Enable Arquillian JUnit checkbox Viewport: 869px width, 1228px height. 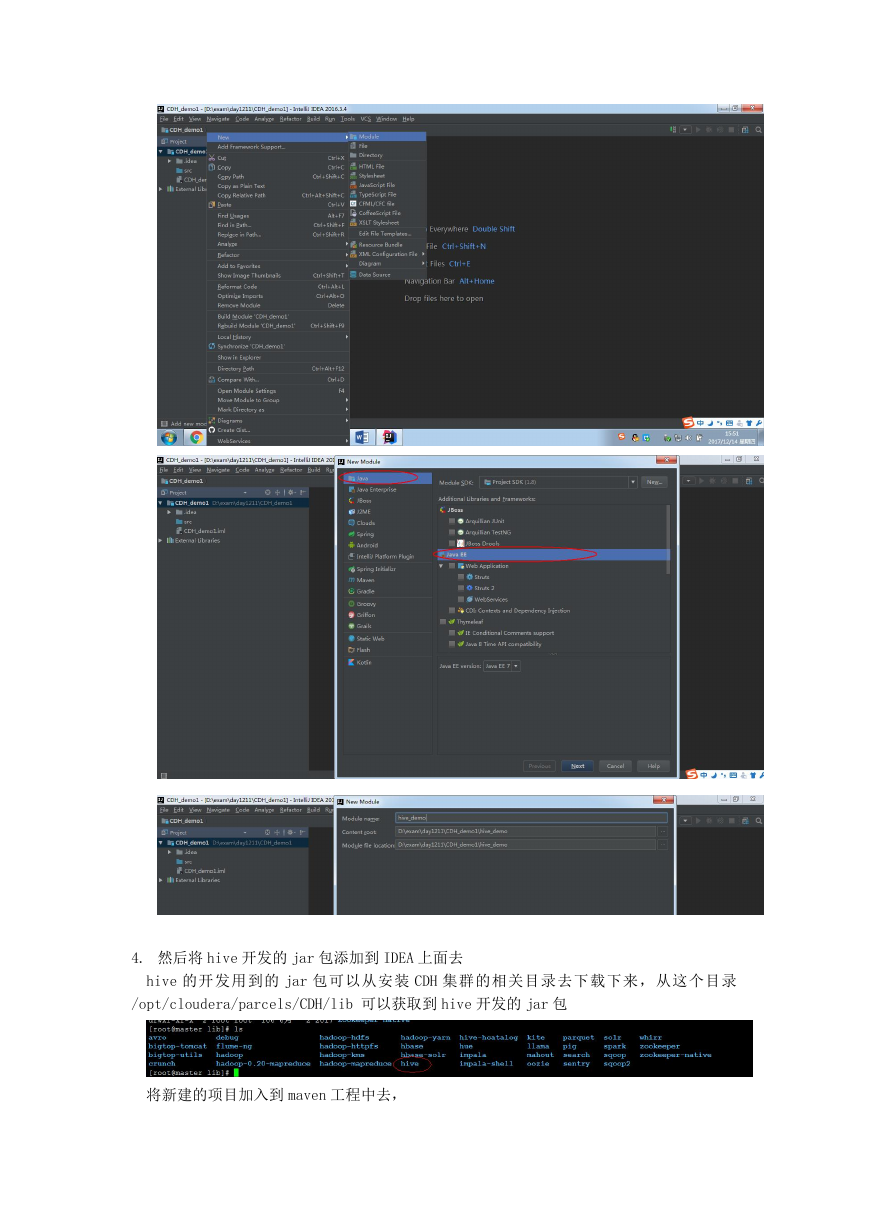[x=452, y=520]
